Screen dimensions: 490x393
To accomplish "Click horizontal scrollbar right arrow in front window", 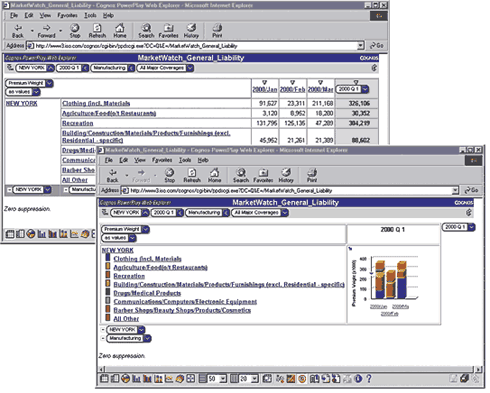I will pyautogui.click(x=479, y=369).
